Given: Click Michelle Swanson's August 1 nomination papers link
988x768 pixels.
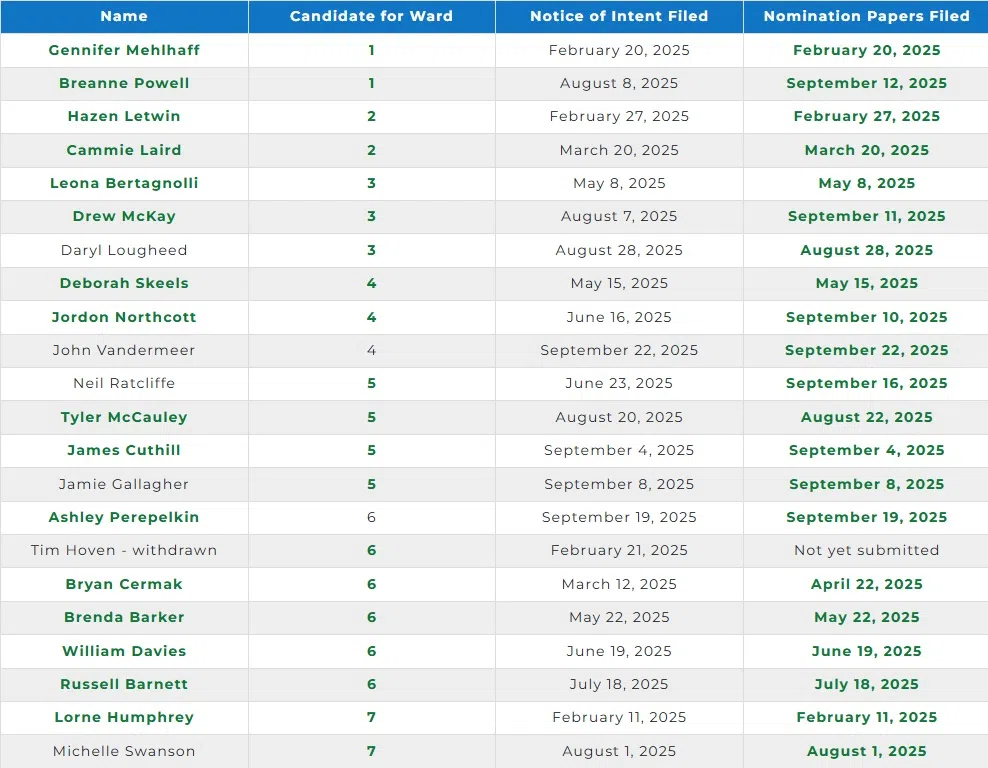Looking at the screenshot, I should 866,751.
